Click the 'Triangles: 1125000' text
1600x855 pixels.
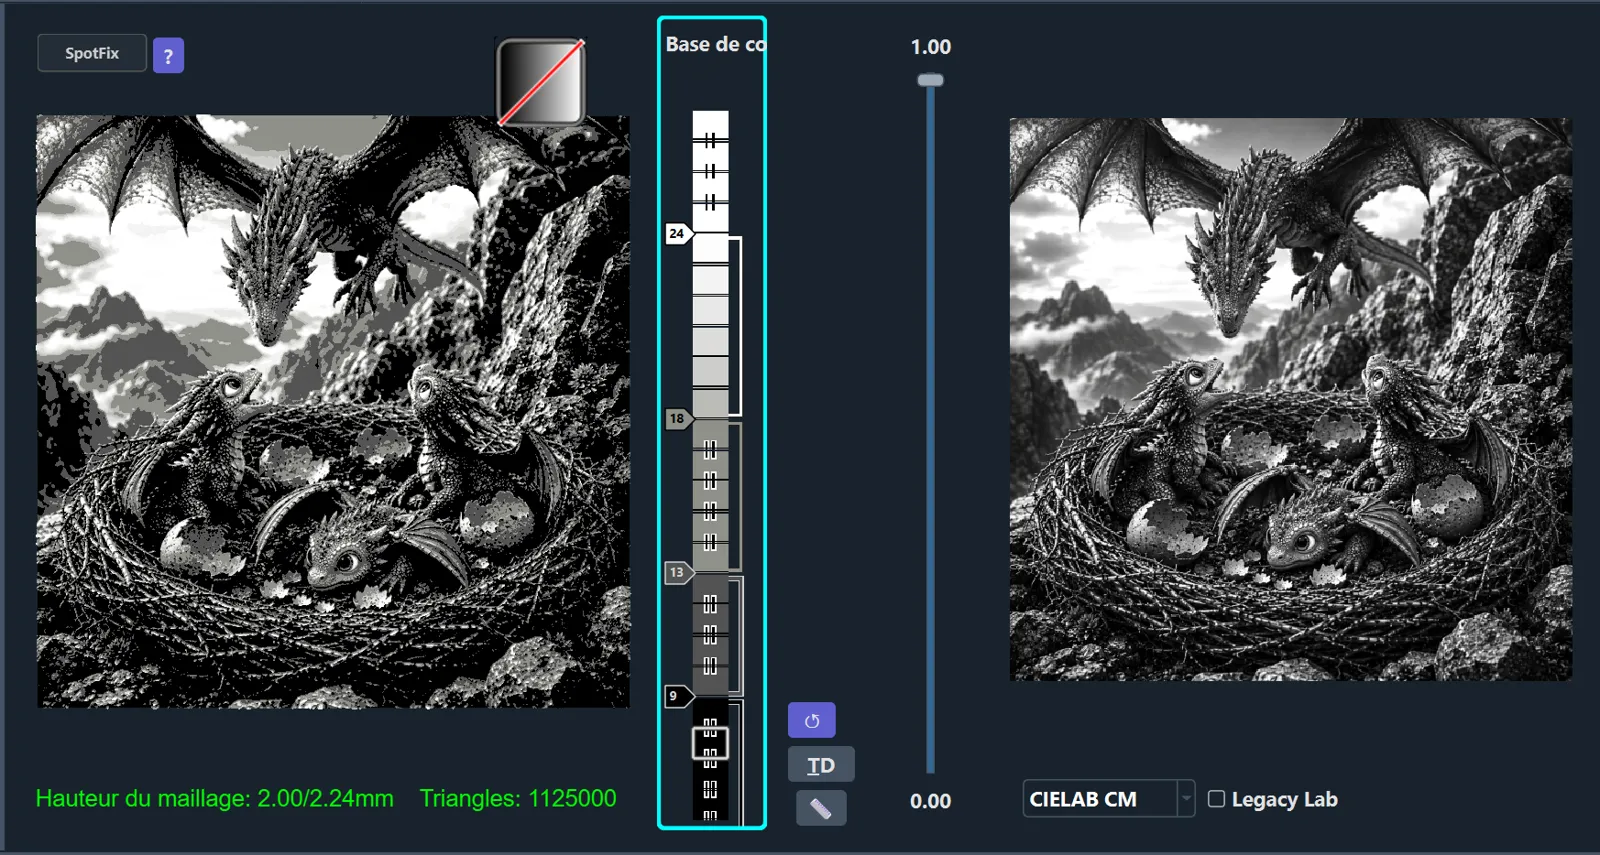518,798
